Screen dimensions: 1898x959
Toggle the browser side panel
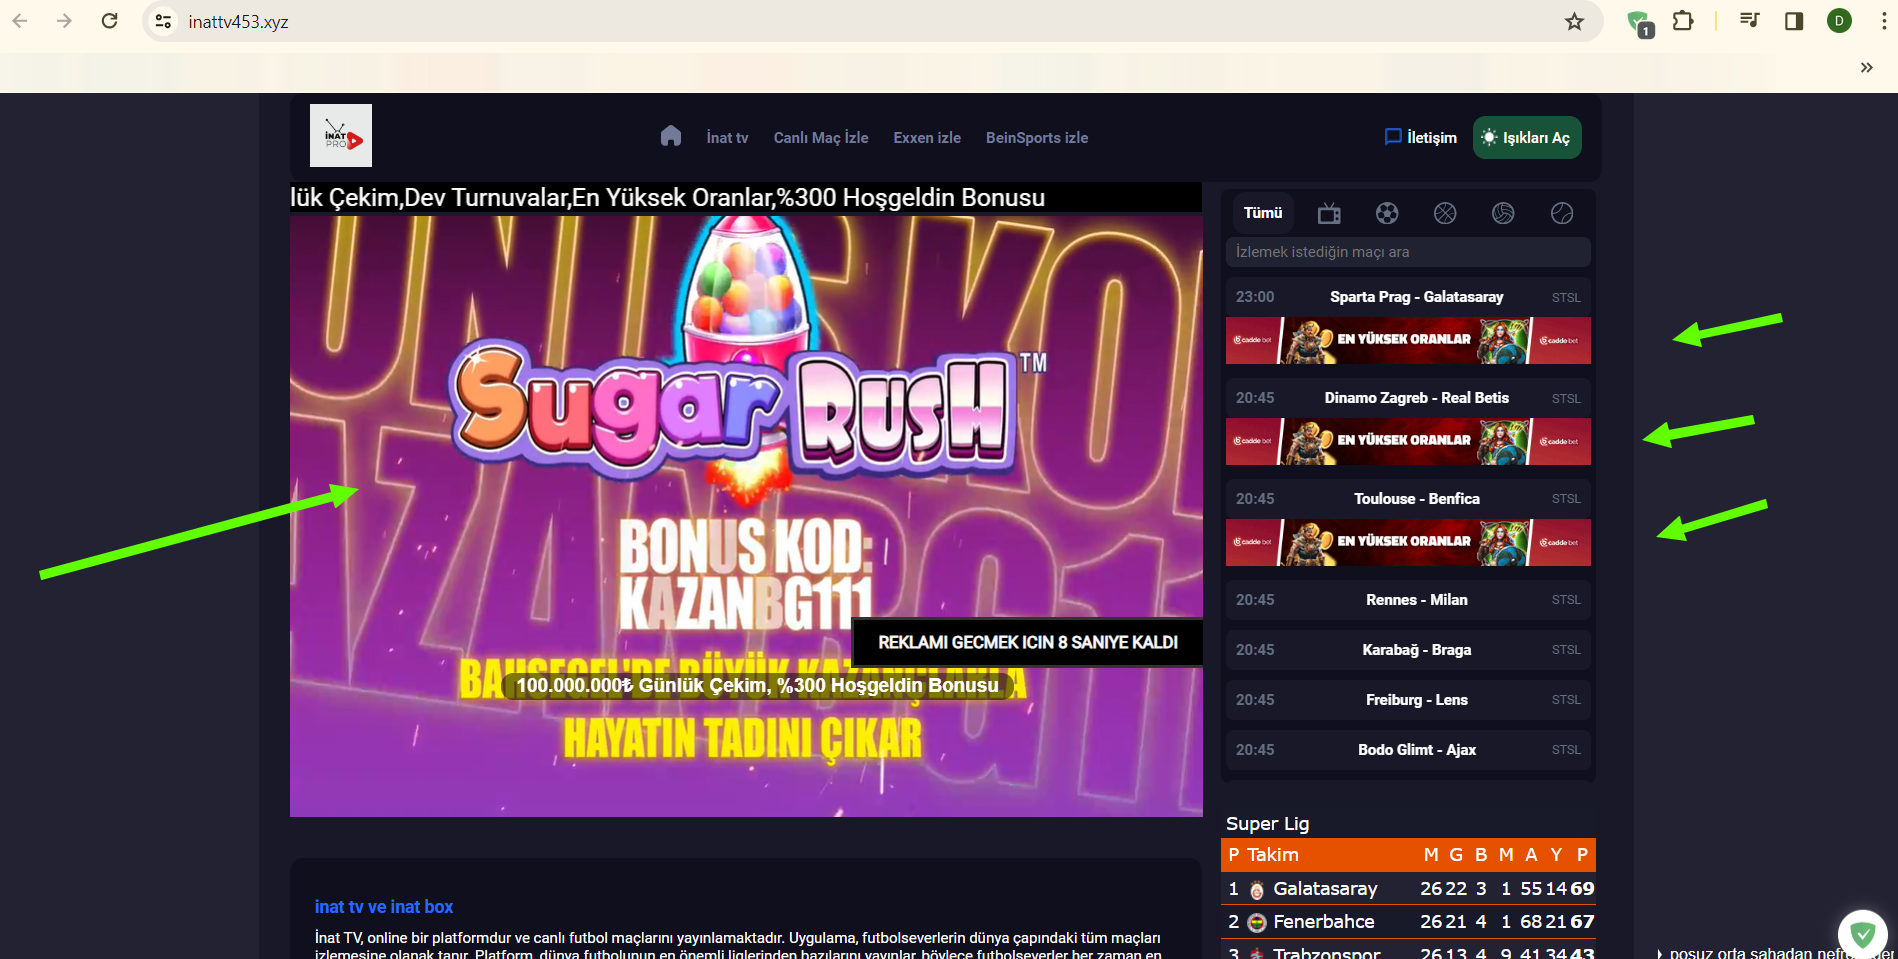[1794, 21]
